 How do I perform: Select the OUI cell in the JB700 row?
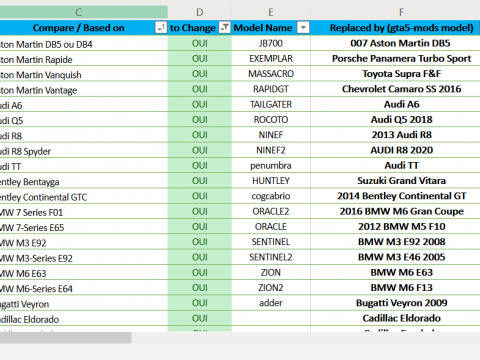coord(200,43)
